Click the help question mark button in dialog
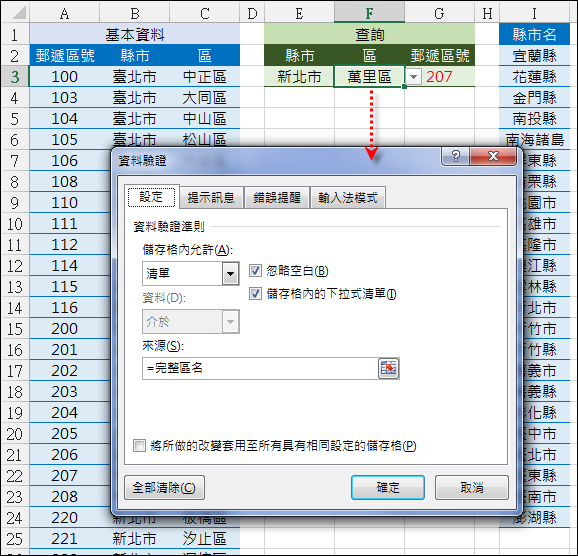 [456, 156]
